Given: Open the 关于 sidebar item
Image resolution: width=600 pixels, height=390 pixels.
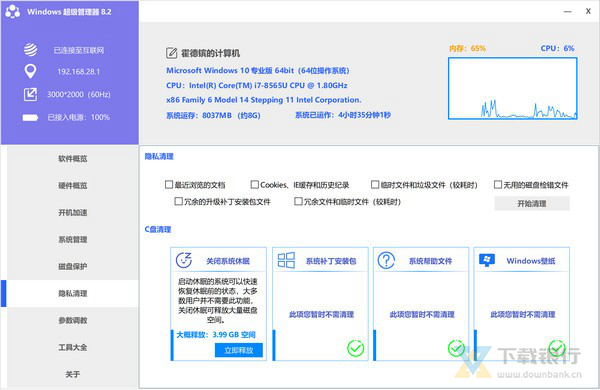Looking at the screenshot, I should click(x=73, y=374).
